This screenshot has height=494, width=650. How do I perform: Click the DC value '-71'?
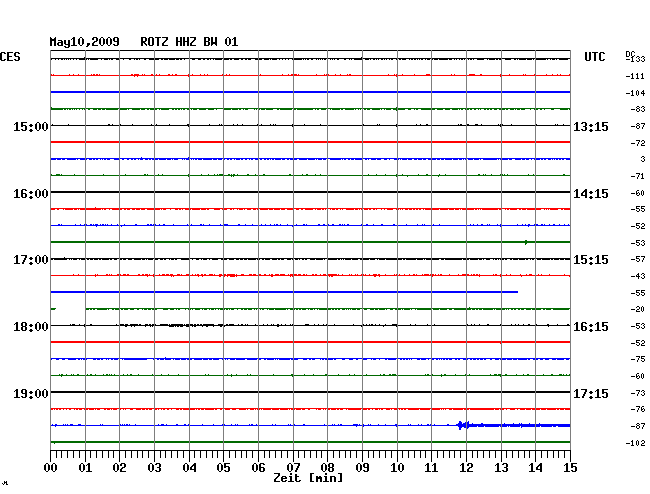point(638,177)
